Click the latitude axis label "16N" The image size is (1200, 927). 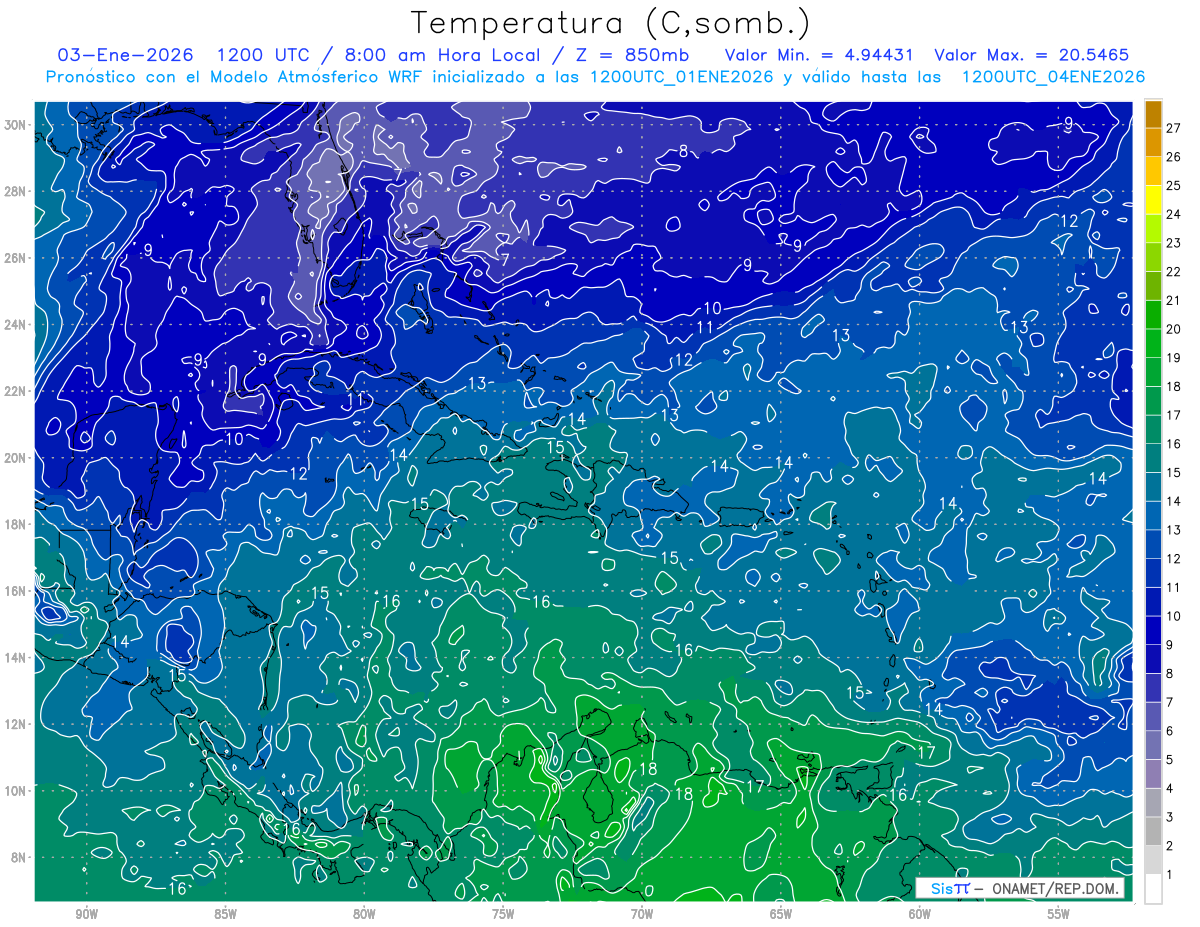pyautogui.click(x=16, y=591)
